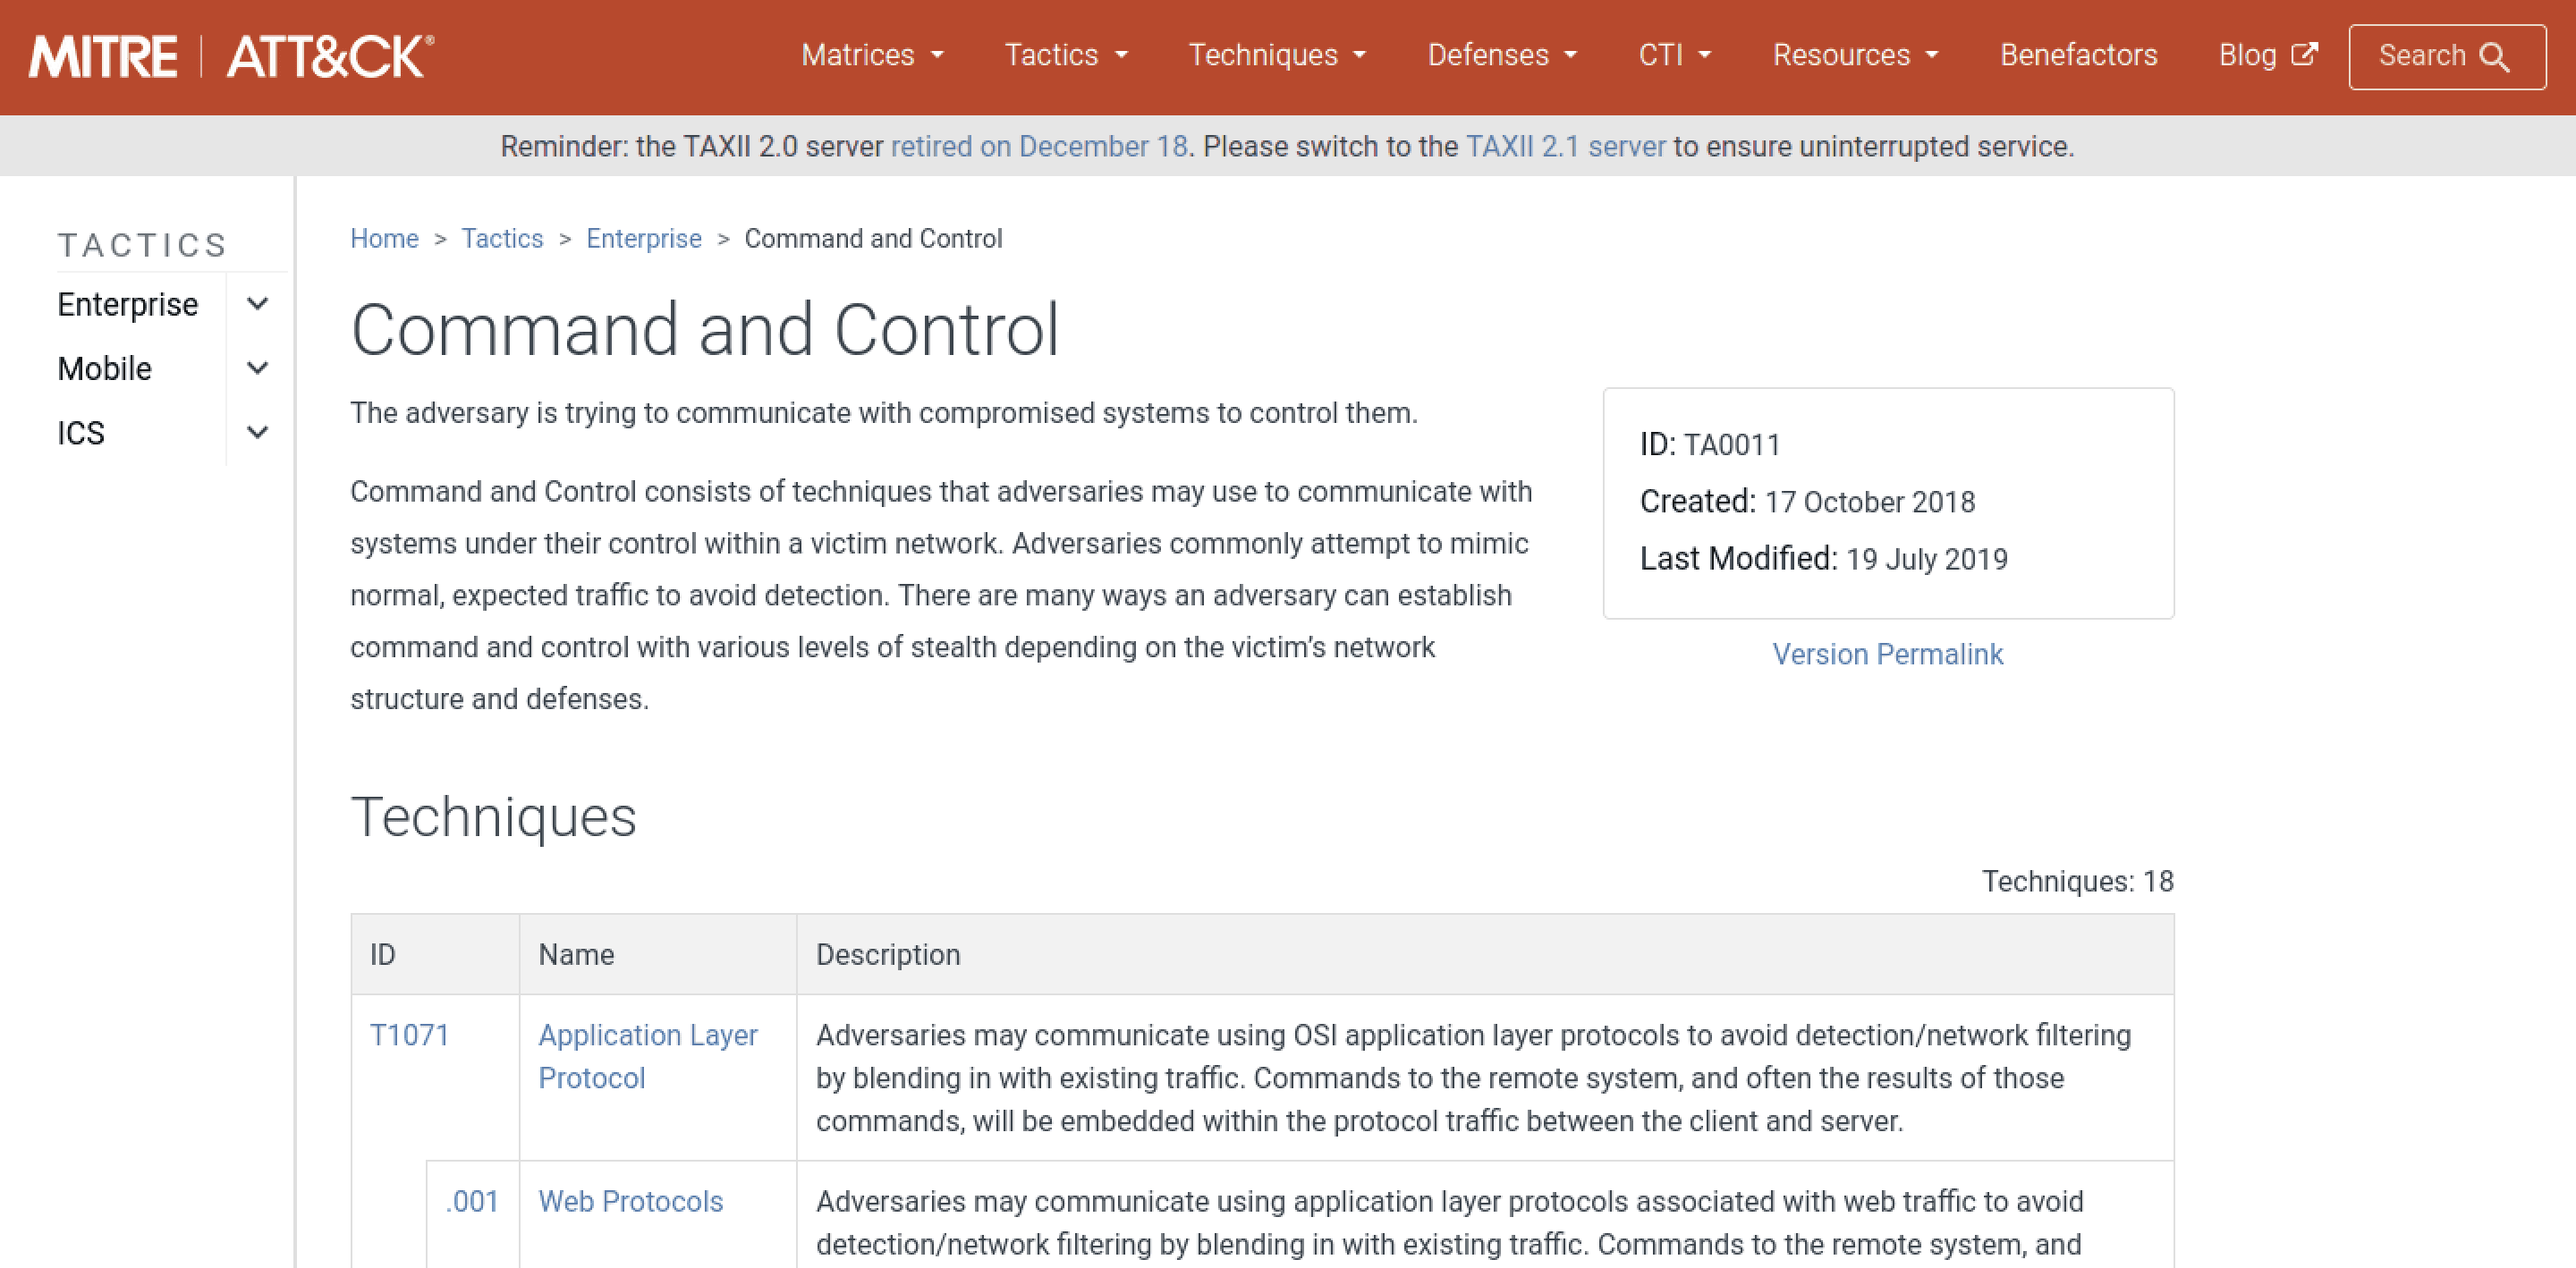Click the Tactics breadcrumb link
Image resolution: width=2576 pixels, height=1268 pixels.
pyautogui.click(x=502, y=238)
